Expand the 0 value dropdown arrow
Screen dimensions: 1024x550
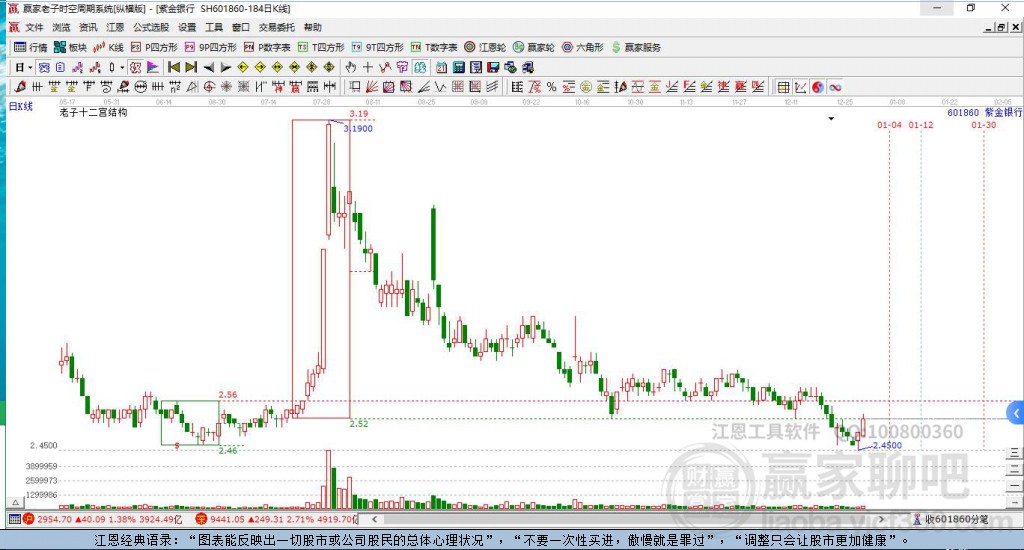[122, 67]
